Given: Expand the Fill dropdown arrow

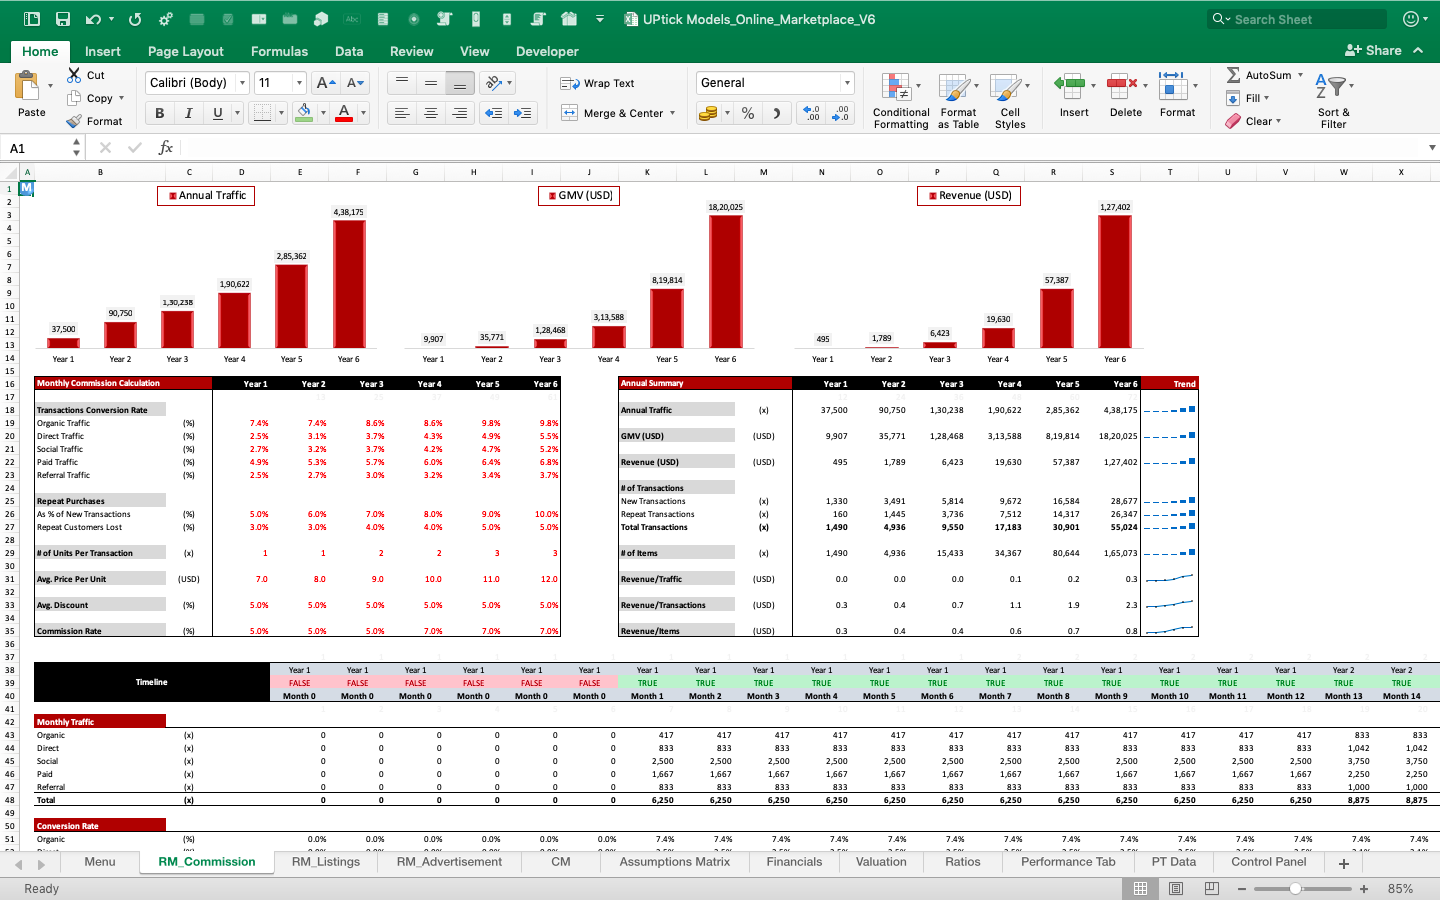Looking at the screenshot, I should pyautogui.click(x=1266, y=98).
